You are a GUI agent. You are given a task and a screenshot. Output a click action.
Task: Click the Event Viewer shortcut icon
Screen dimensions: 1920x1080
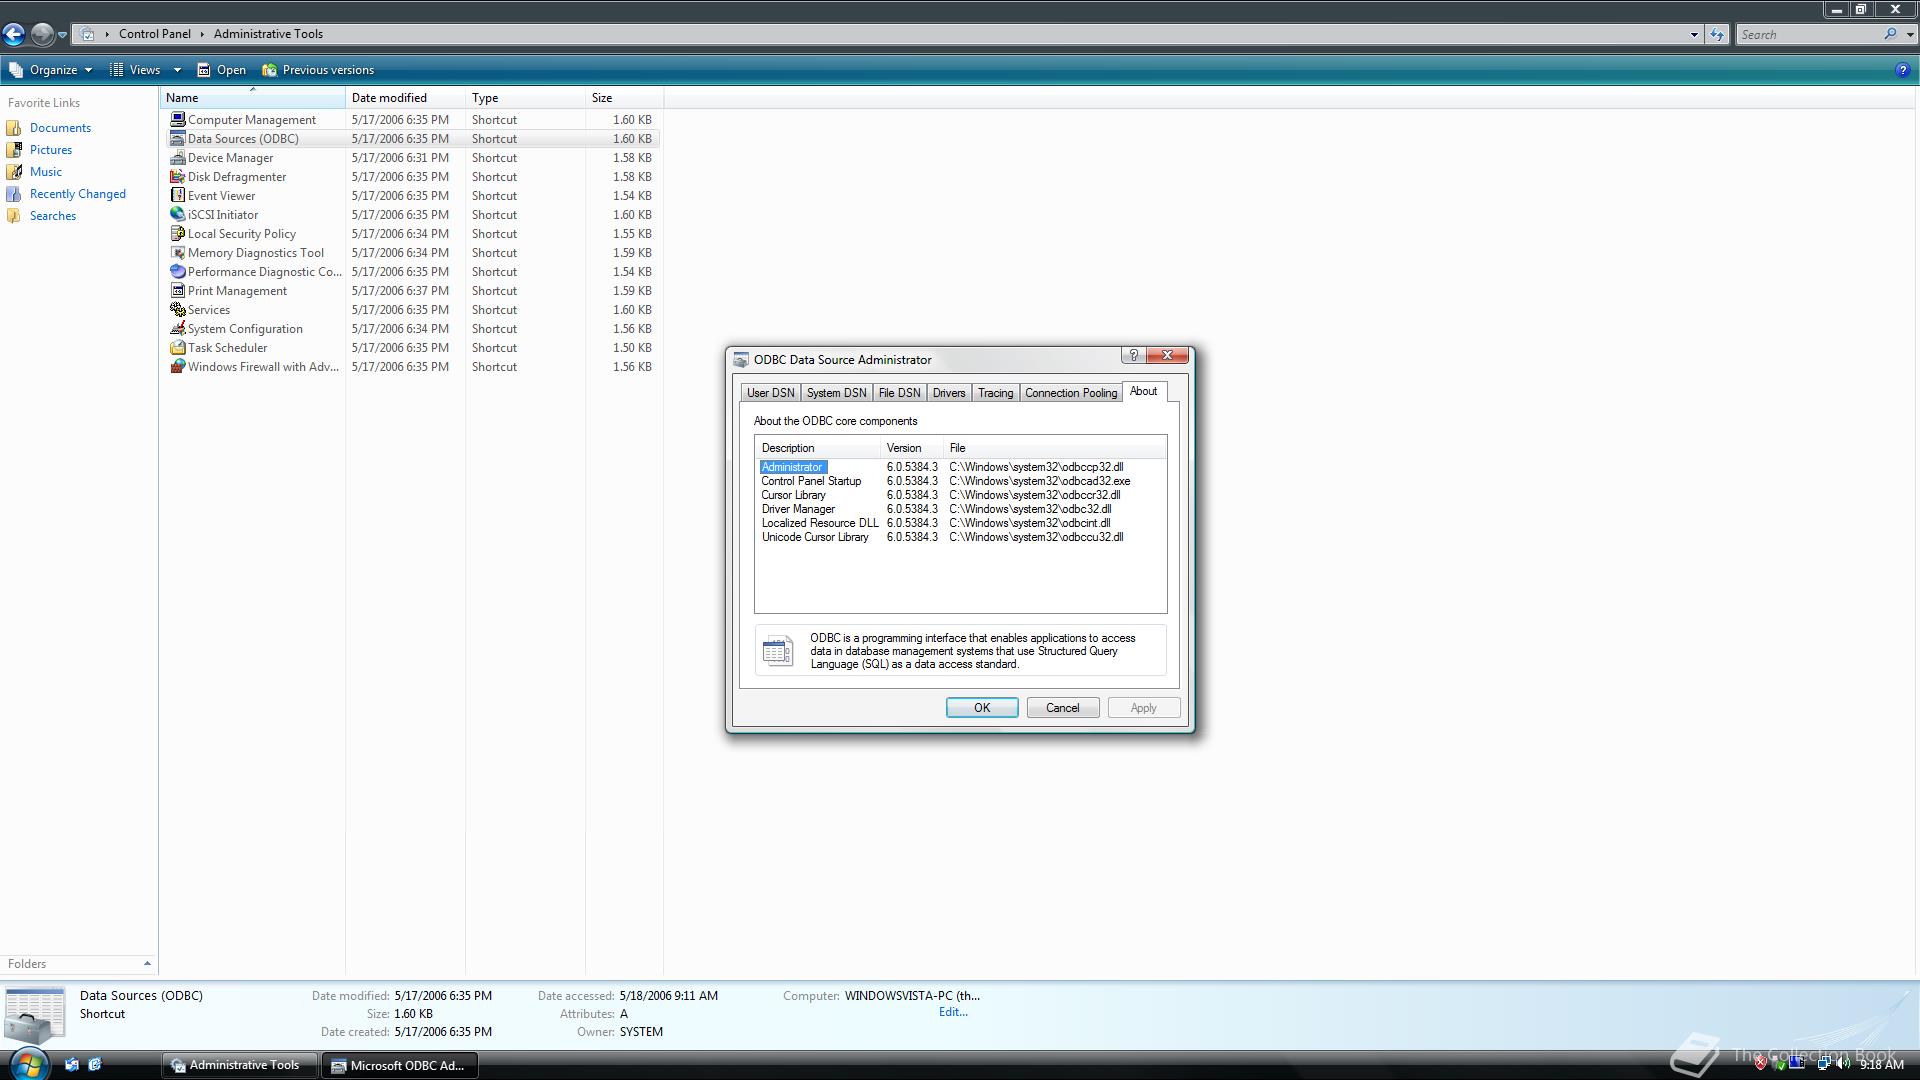(178, 195)
